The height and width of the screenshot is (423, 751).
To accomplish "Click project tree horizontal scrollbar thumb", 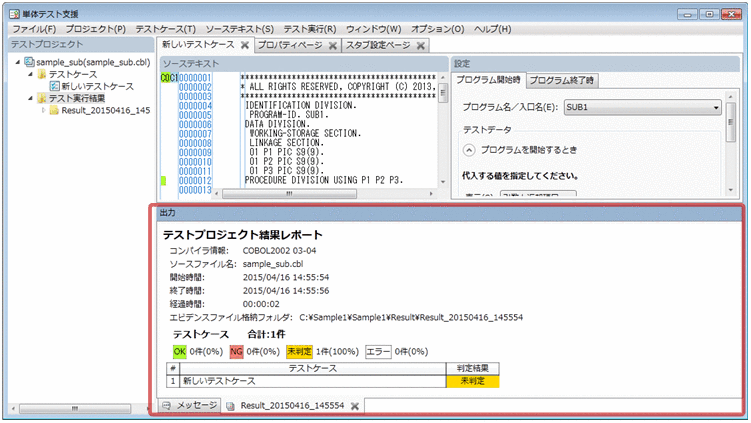I will (75, 409).
